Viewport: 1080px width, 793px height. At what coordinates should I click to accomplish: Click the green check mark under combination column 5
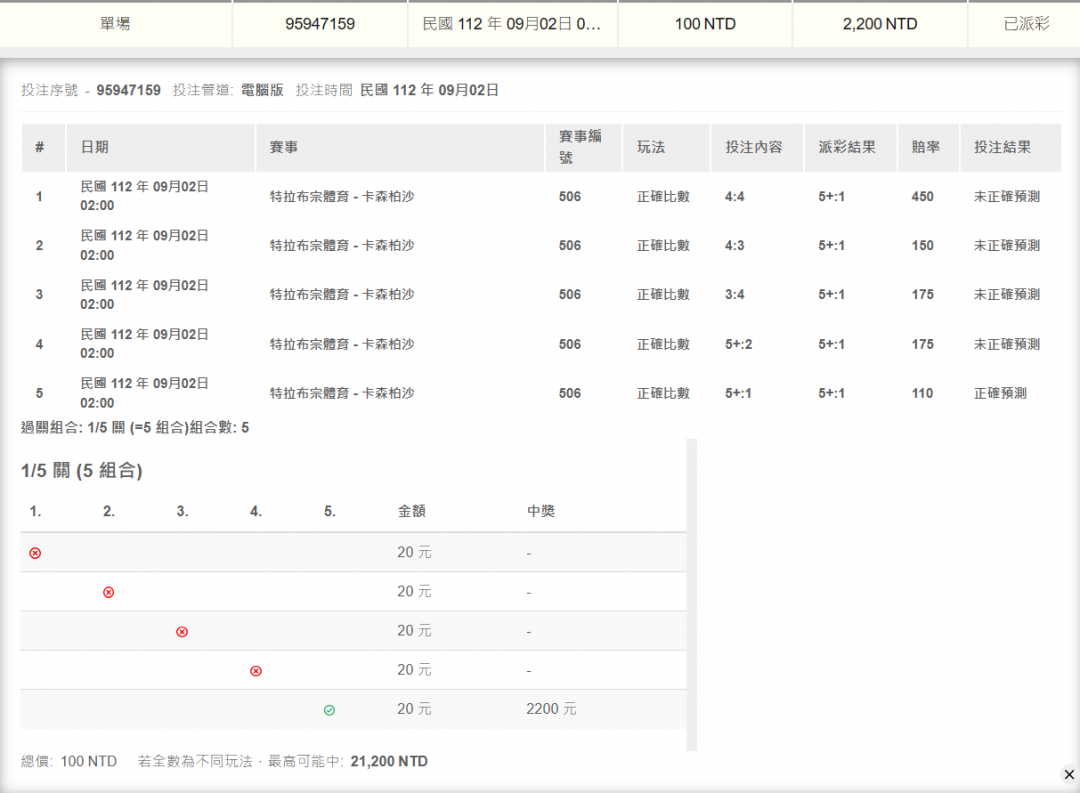coord(329,710)
